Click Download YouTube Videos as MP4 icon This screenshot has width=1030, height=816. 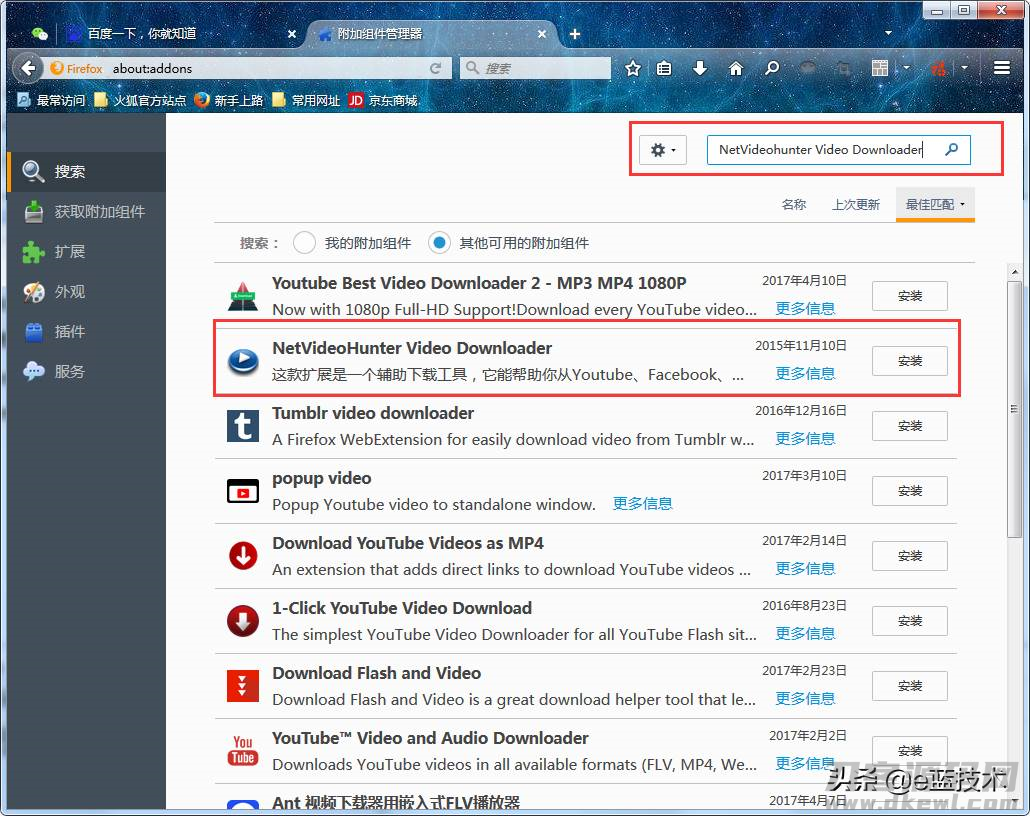(x=243, y=556)
